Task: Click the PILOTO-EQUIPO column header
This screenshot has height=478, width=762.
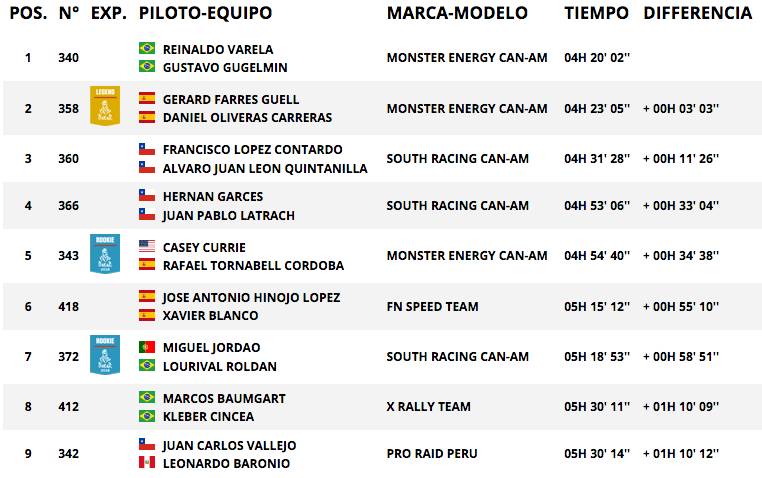Action: 206,13
